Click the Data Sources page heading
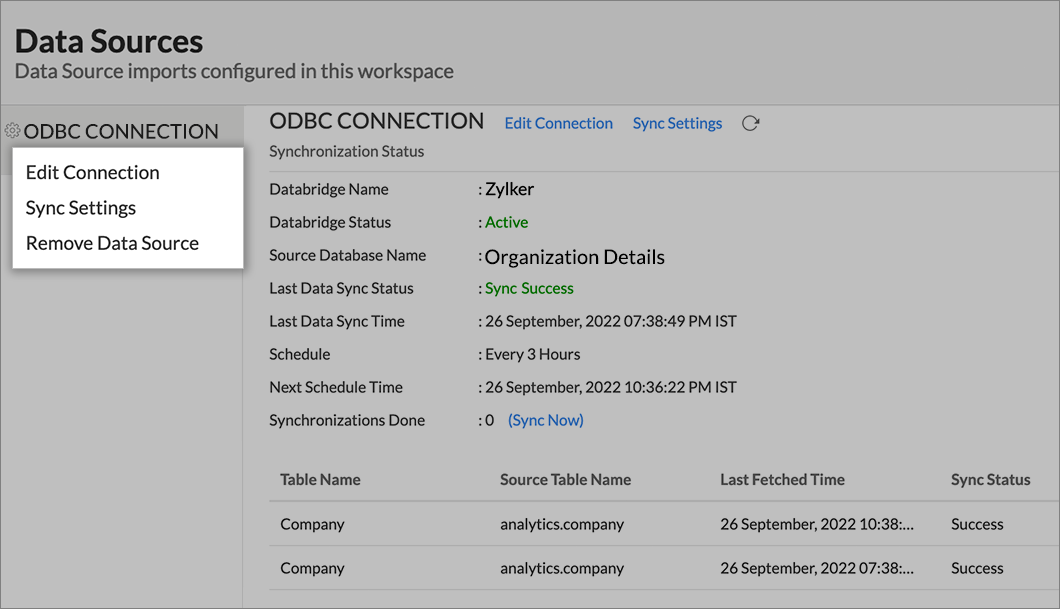Image resolution: width=1060 pixels, height=609 pixels. pyautogui.click(x=108, y=40)
